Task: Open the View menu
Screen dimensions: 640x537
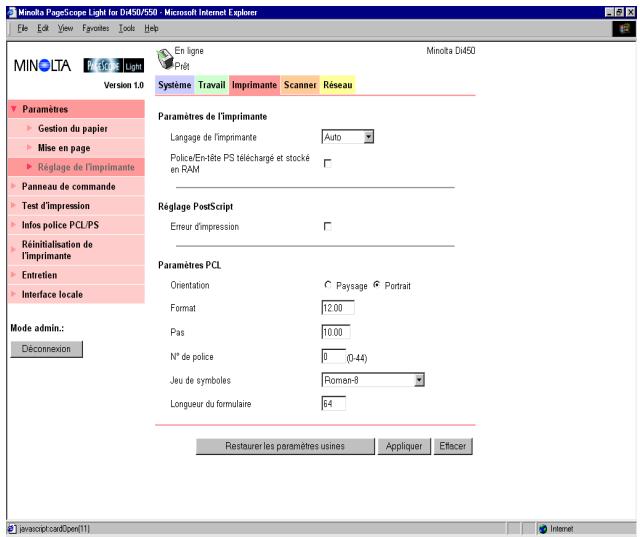Action: click(x=65, y=28)
